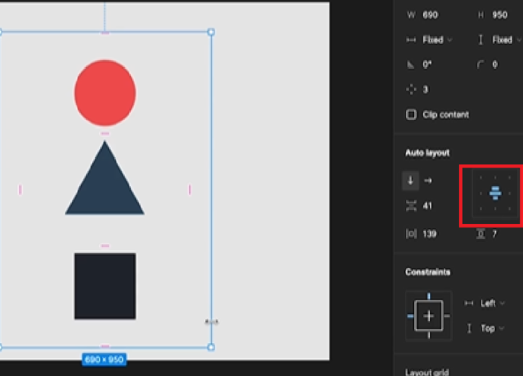Click the vertical padding icon beside 7
This screenshot has width=523, height=377.
481,234
